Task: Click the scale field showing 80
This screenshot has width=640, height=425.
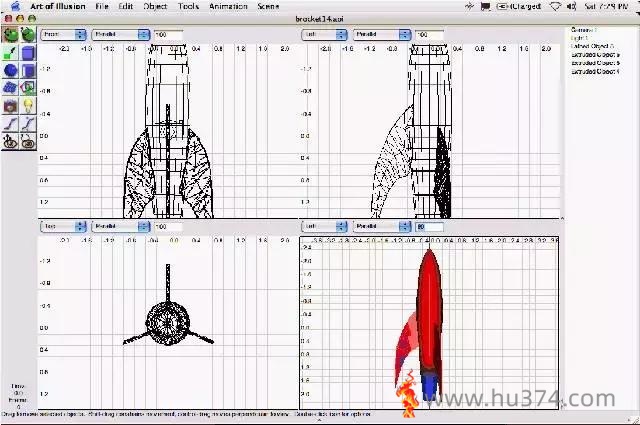Action: click(429, 227)
